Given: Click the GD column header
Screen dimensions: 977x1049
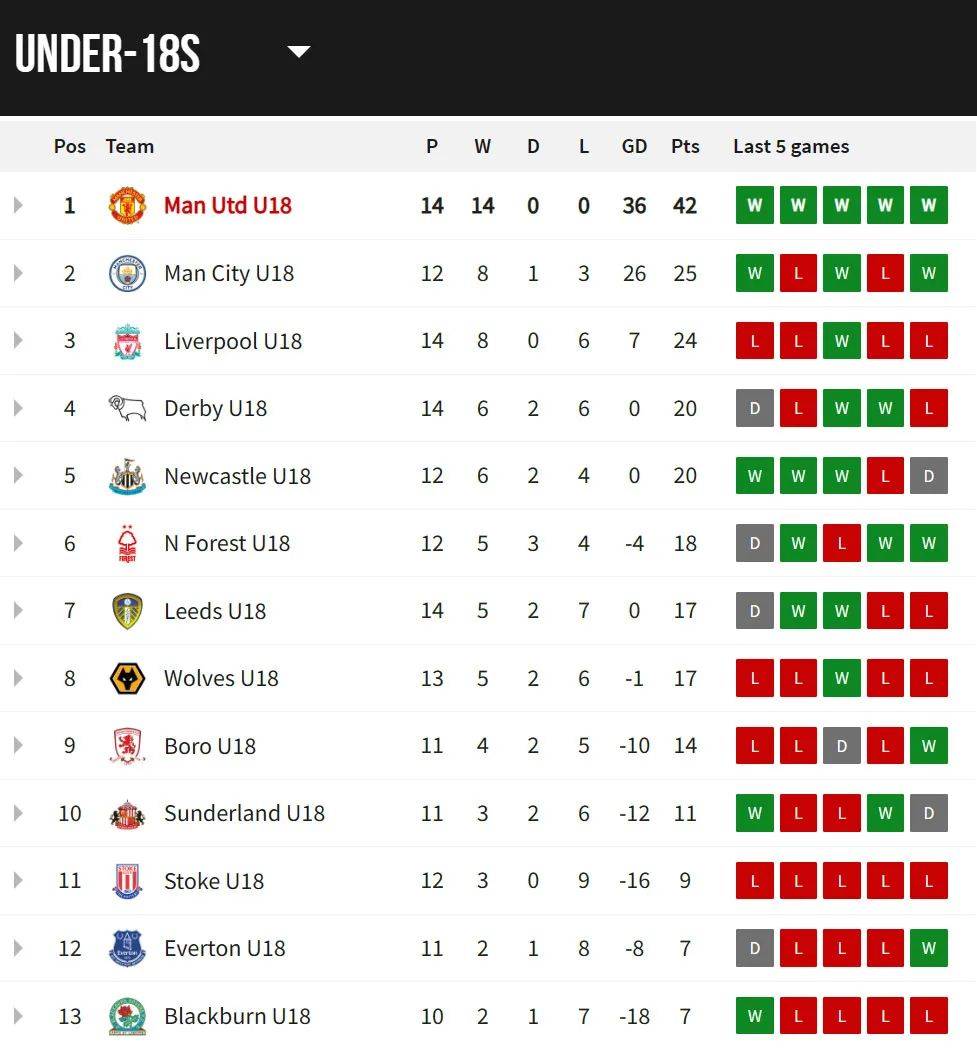Looking at the screenshot, I should (x=634, y=147).
